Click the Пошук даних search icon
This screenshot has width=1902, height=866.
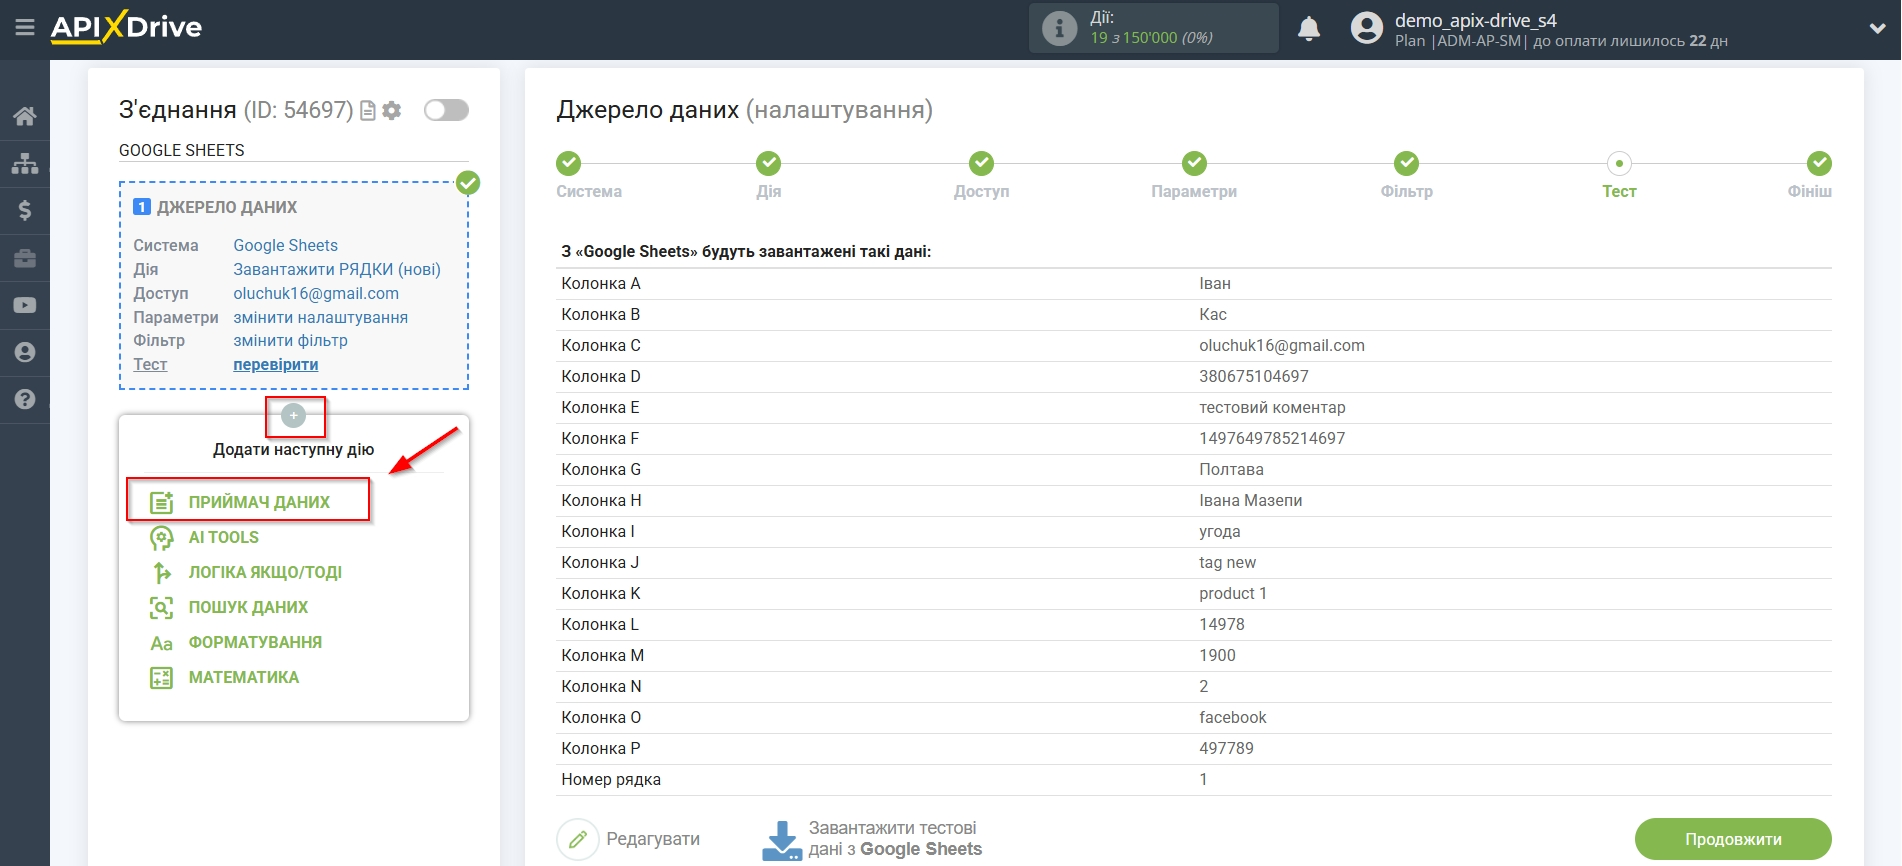(161, 607)
